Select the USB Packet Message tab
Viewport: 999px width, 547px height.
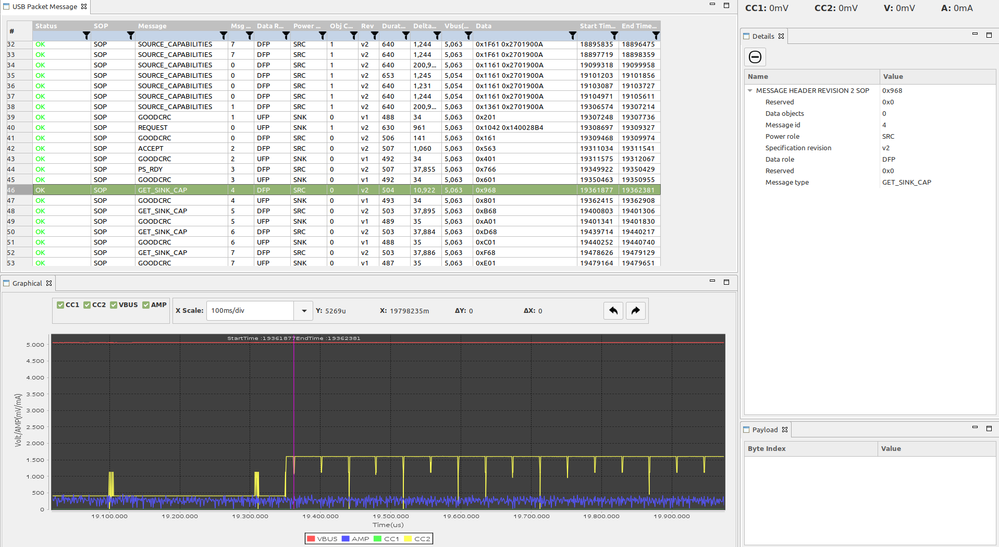[45, 6]
